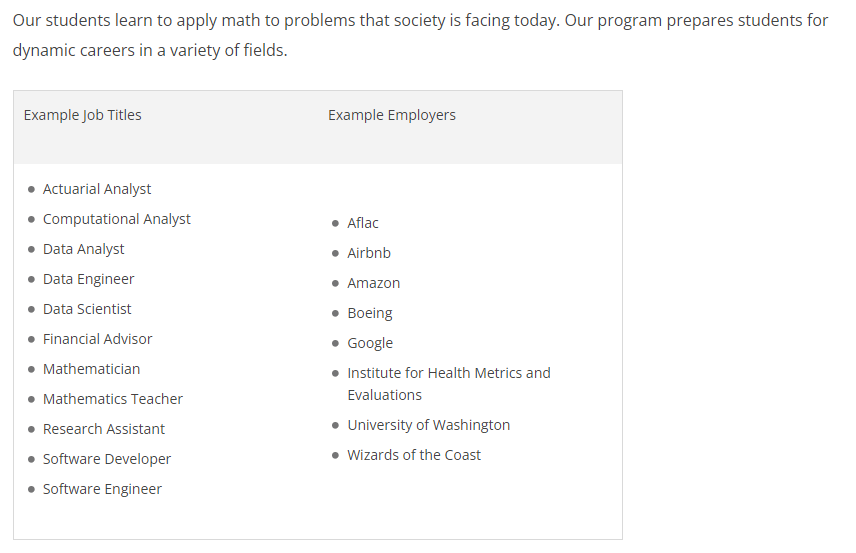Select Financial Advisor in the list

[x=97, y=339]
